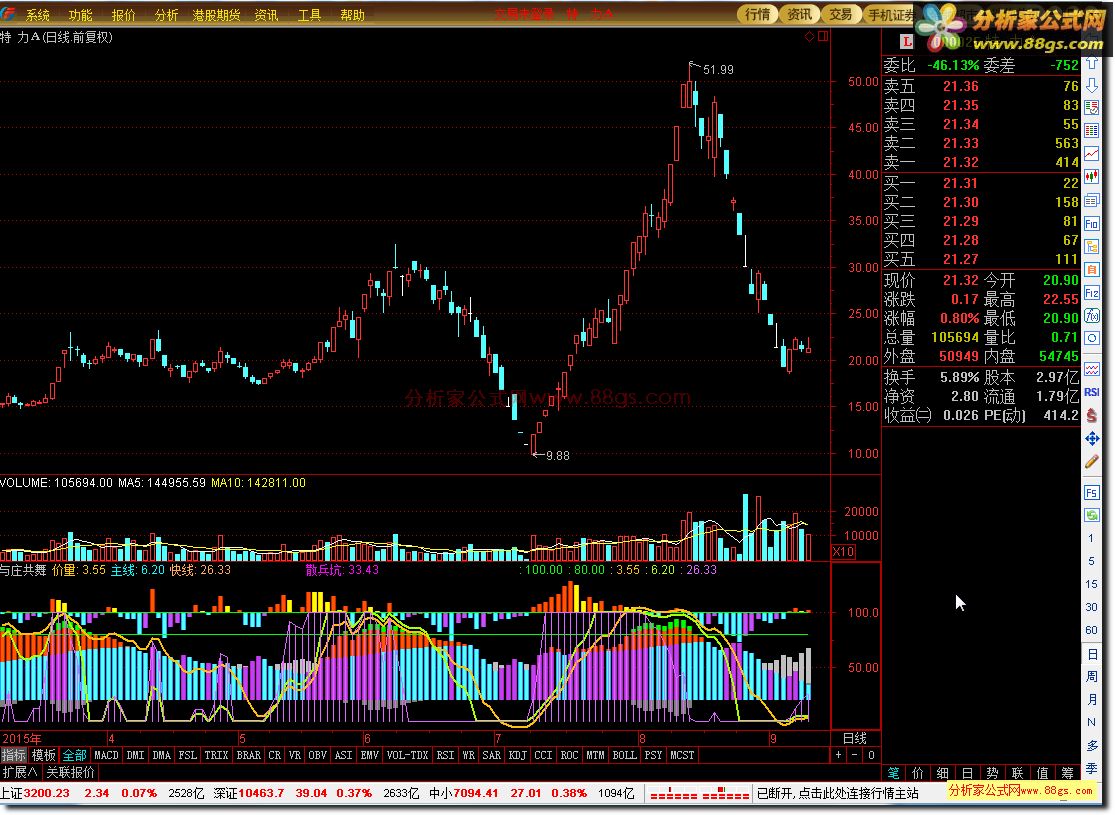Select the 联 tab at bottom right

(x=1018, y=773)
